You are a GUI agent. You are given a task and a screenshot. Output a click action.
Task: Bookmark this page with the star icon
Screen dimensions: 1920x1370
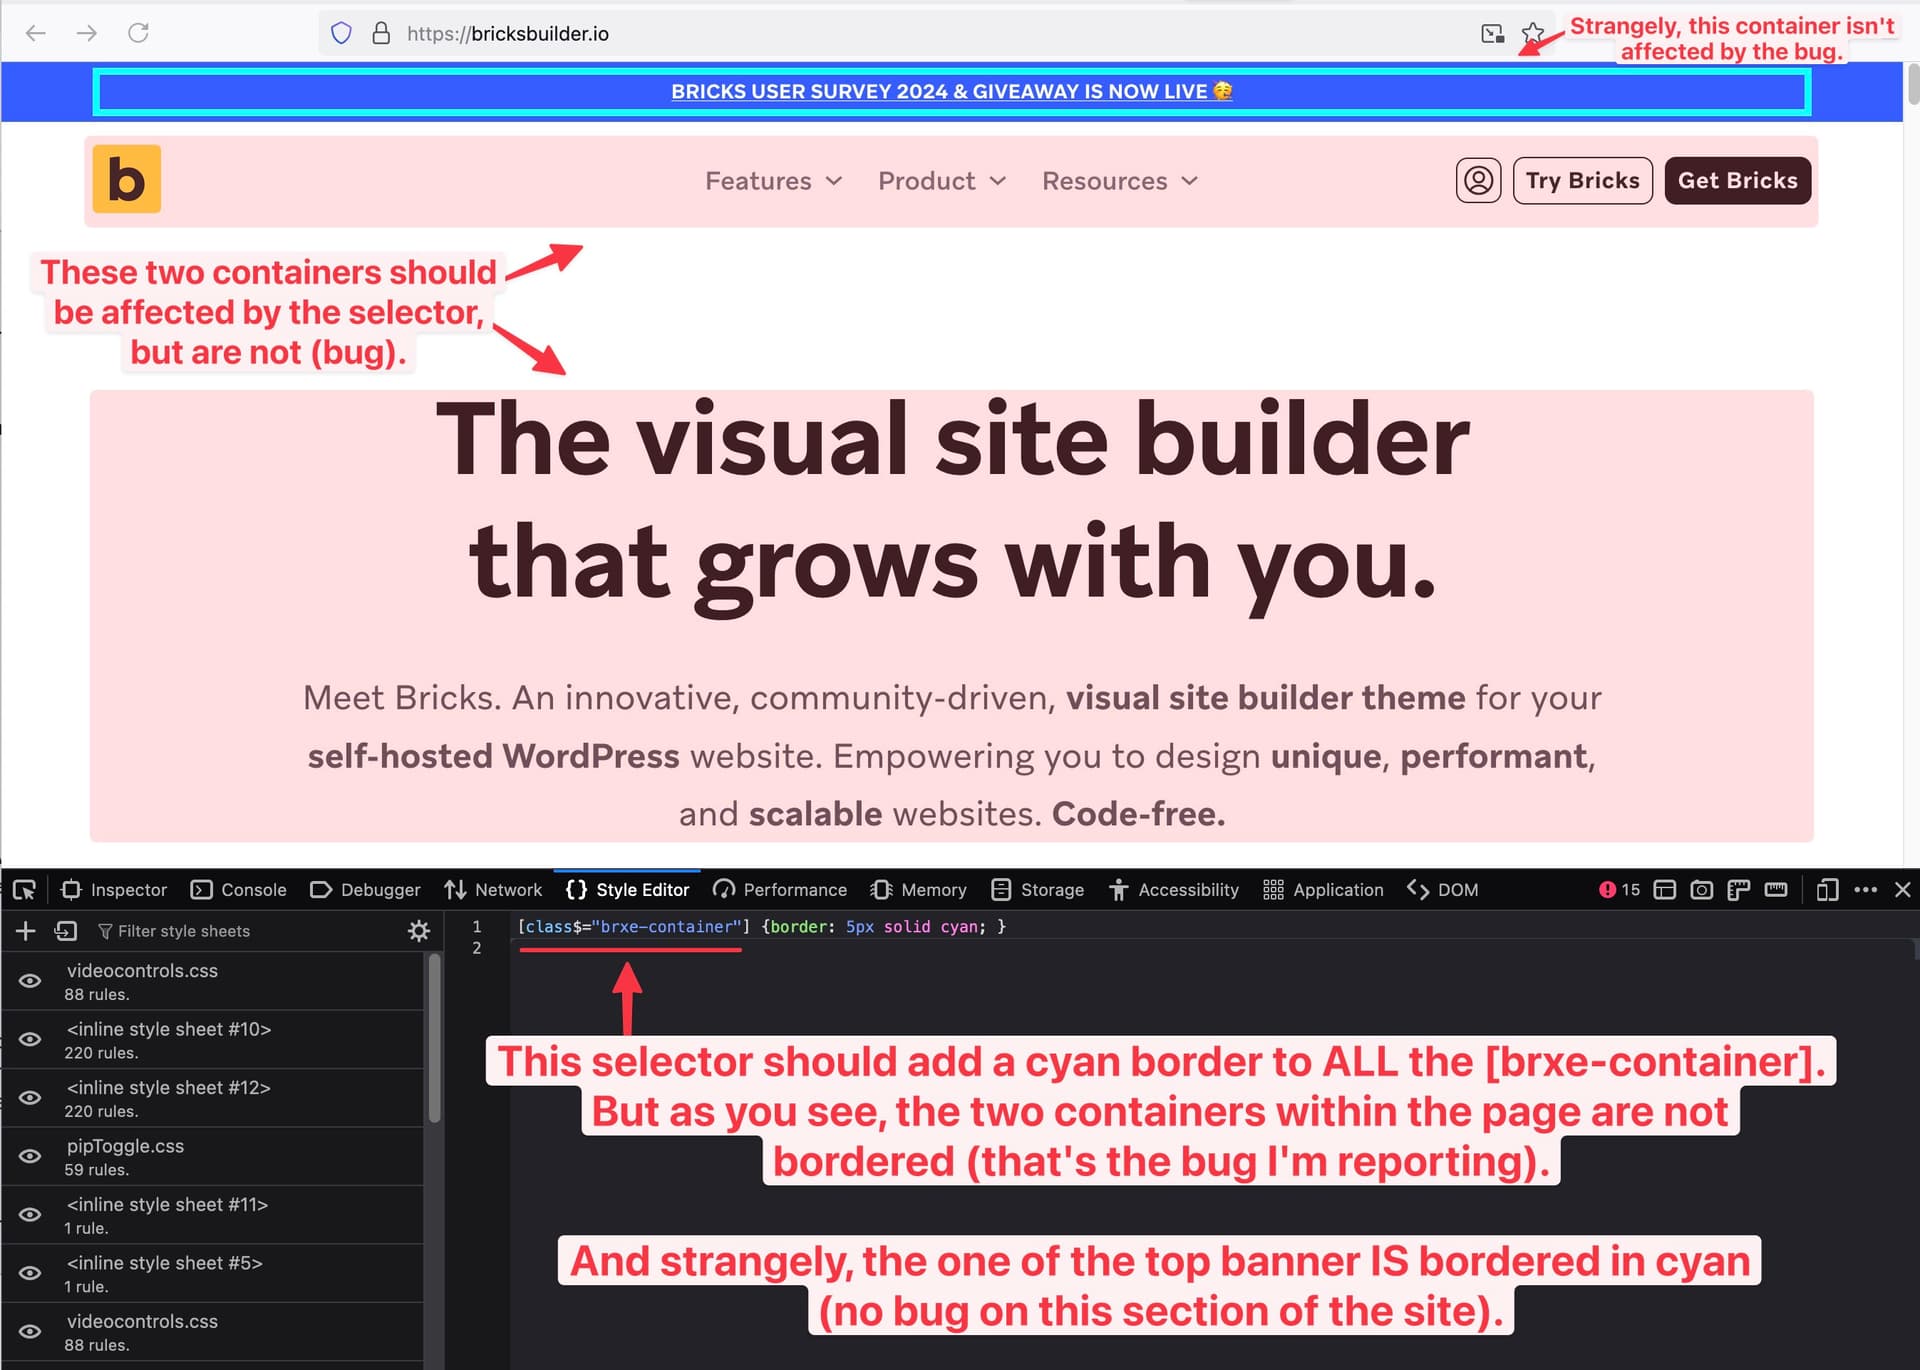1532,33
